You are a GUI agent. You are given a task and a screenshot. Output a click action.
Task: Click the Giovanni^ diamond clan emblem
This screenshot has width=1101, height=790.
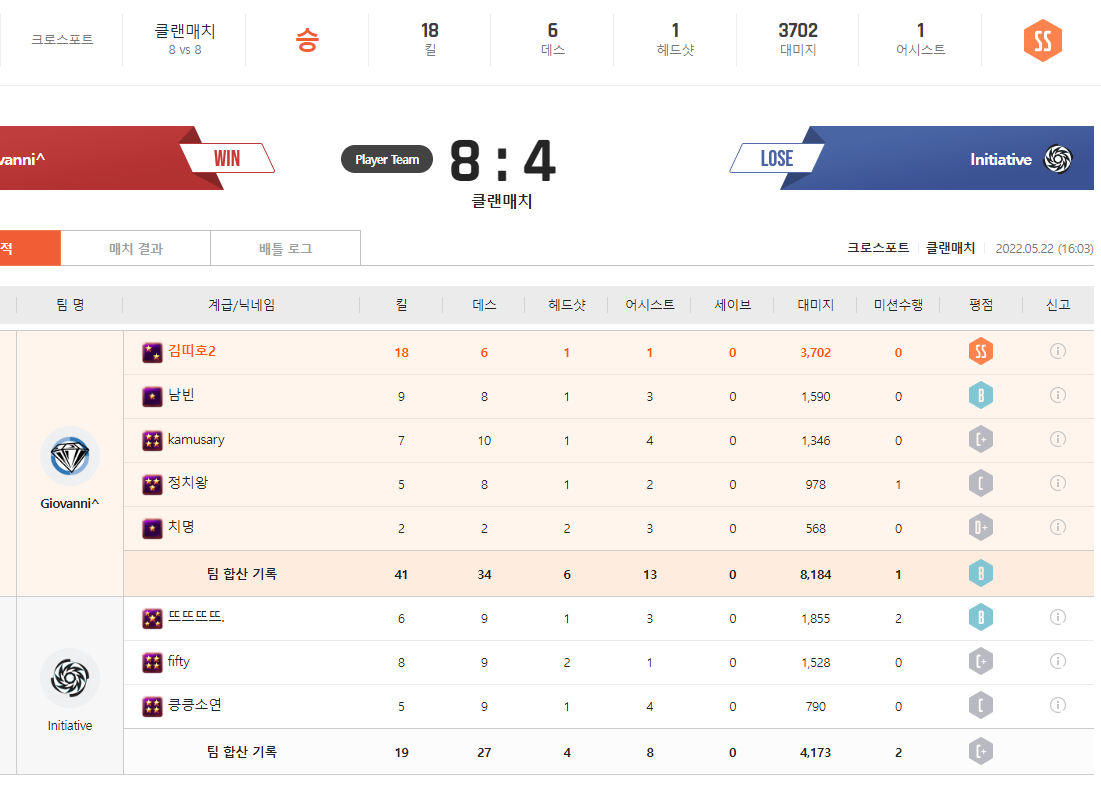point(70,457)
